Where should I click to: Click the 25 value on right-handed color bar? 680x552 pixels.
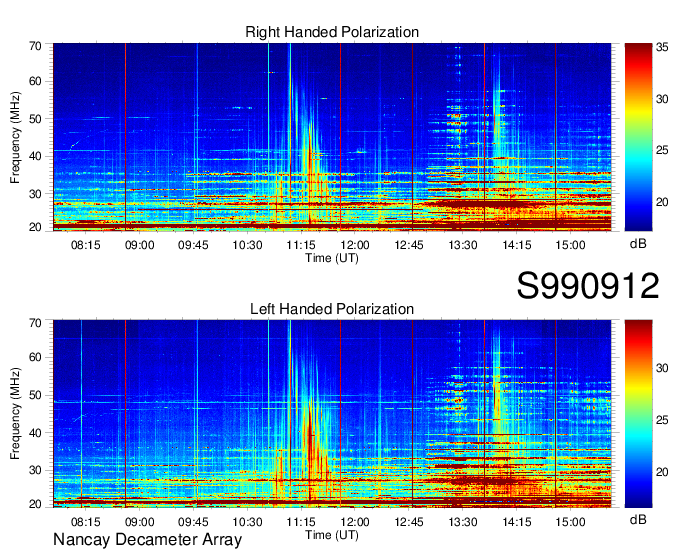tap(662, 150)
